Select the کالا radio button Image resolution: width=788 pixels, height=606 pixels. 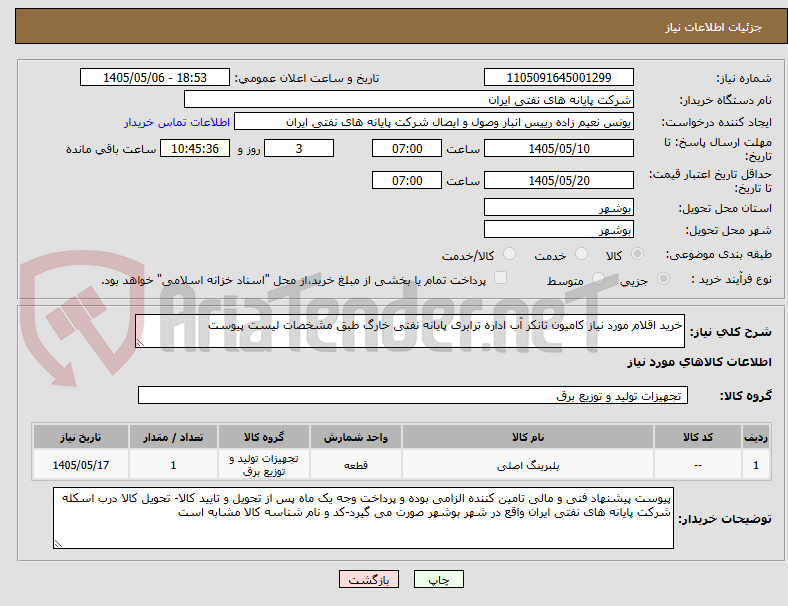tap(637, 254)
